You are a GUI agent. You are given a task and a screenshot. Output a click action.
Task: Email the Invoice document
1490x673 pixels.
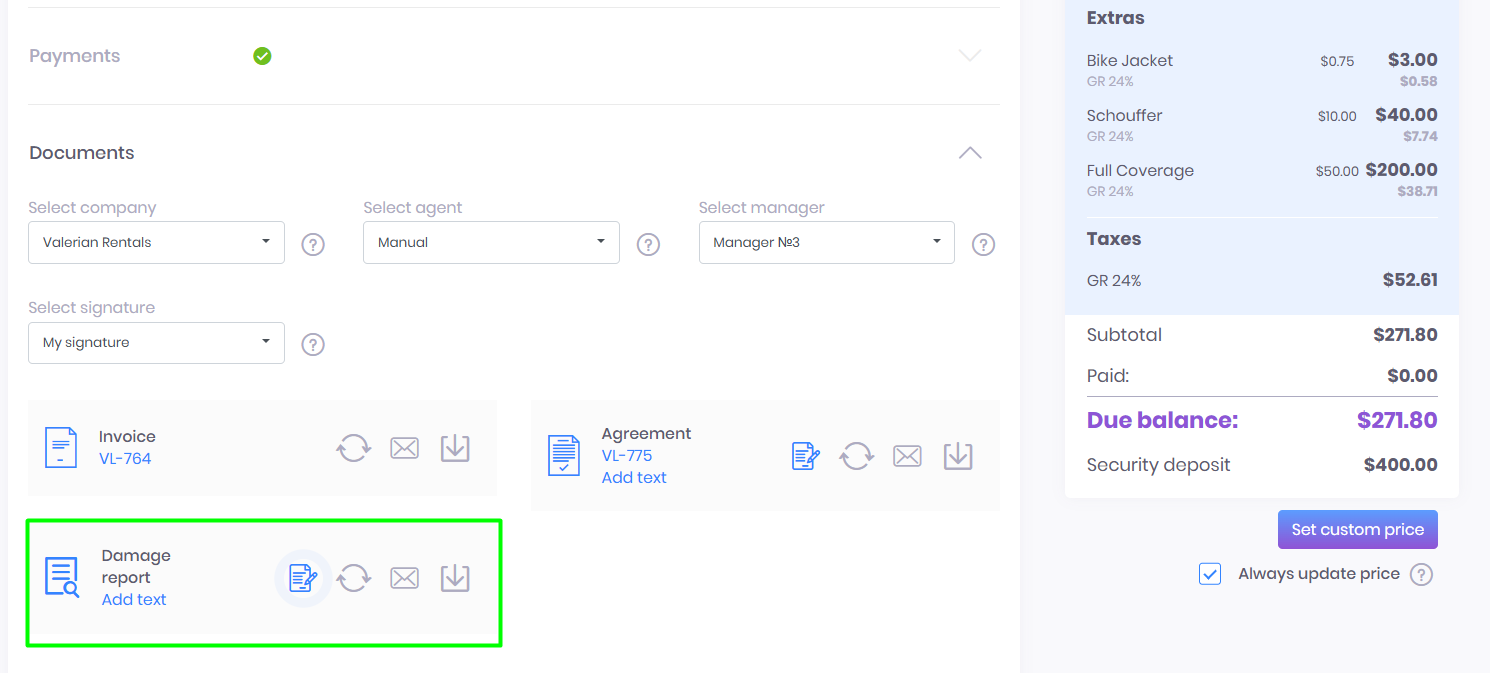(404, 448)
